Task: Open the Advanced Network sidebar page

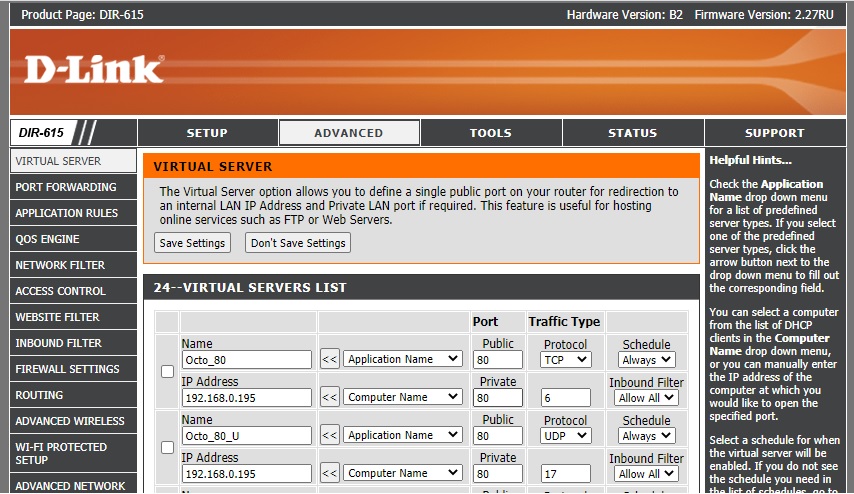Action: click(73, 484)
